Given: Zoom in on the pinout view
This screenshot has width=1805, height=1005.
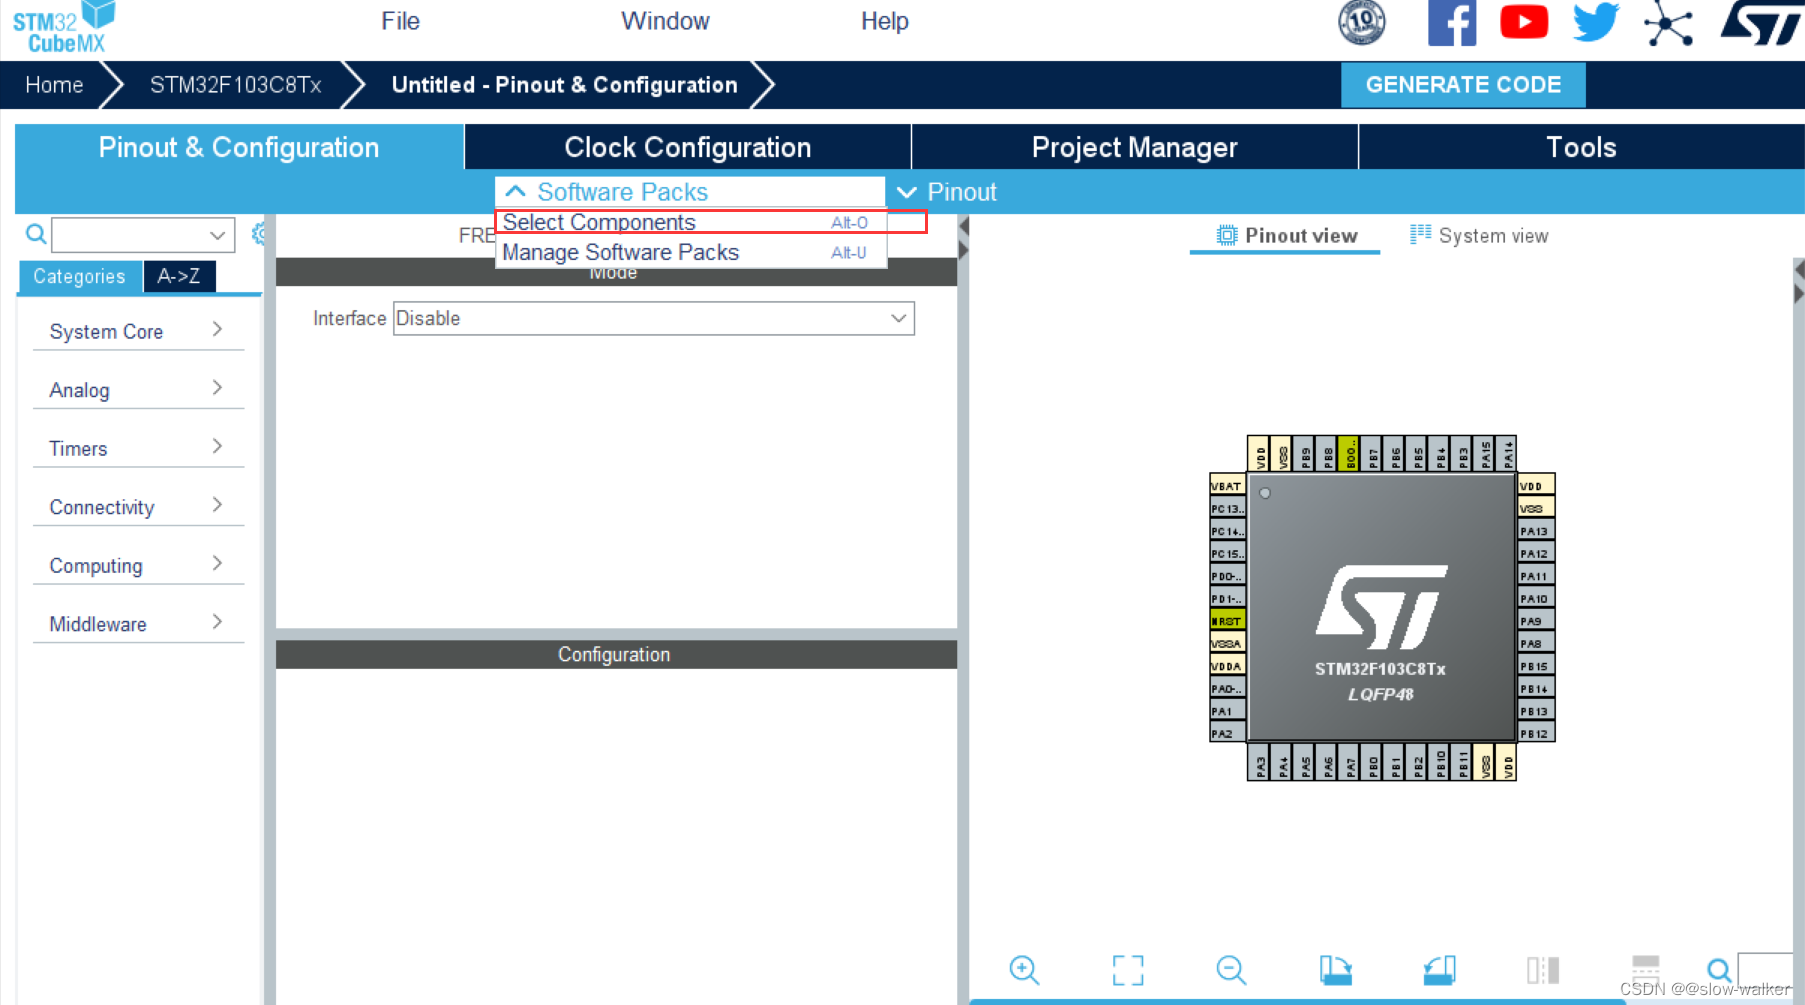Looking at the screenshot, I should click(x=1024, y=969).
